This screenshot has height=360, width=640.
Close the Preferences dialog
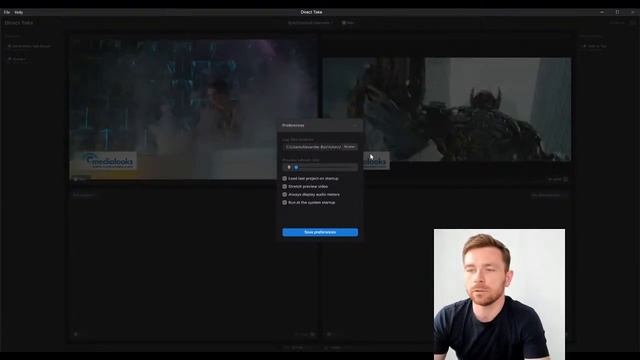click(356, 125)
